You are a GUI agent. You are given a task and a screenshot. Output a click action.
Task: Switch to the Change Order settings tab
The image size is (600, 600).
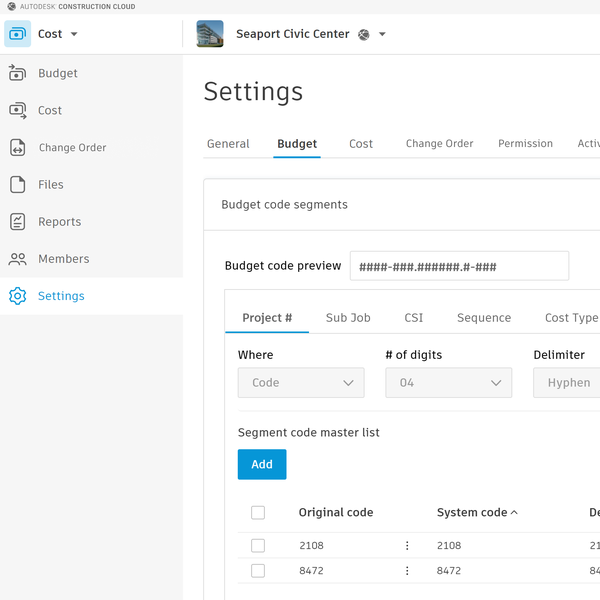pos(439,144)
